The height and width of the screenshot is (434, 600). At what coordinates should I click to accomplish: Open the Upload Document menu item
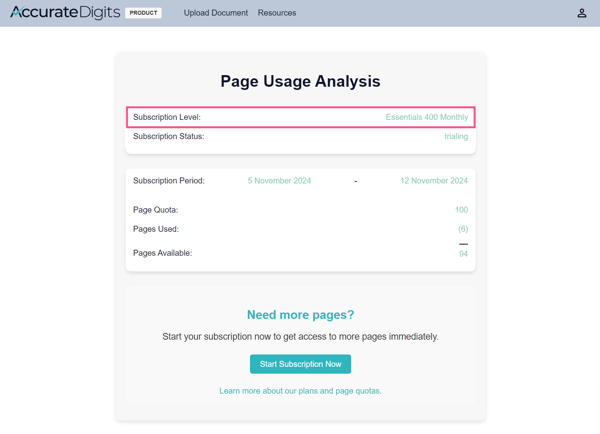pyautogui.click(x=216, y=13)
